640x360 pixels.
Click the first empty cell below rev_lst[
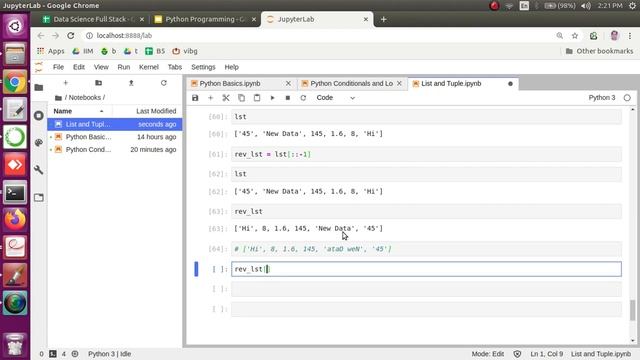click(426, 289)
